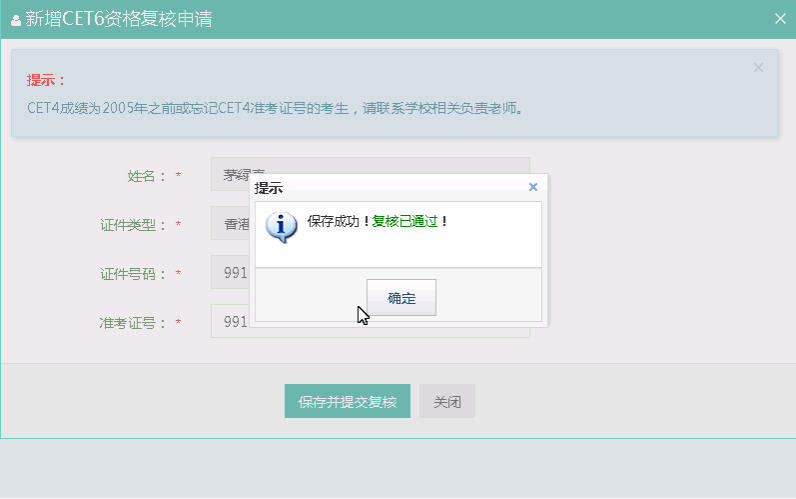Click the user icon in the title bar

click(x=15, y=20)
